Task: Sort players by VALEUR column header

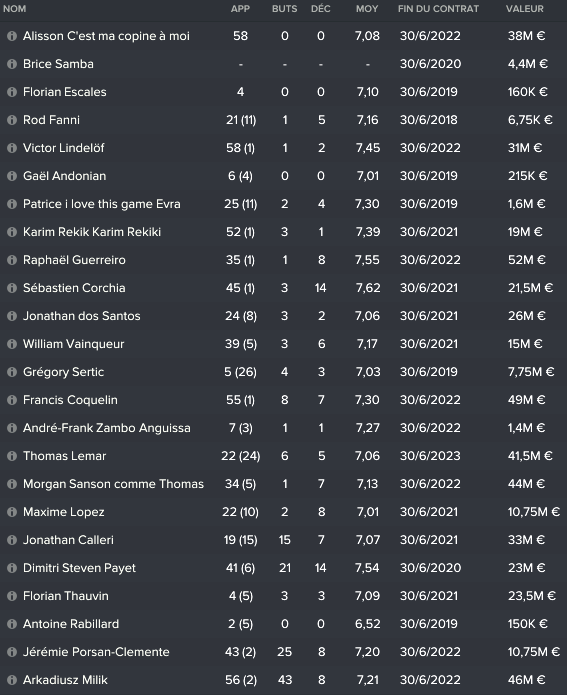Action: 525,9
